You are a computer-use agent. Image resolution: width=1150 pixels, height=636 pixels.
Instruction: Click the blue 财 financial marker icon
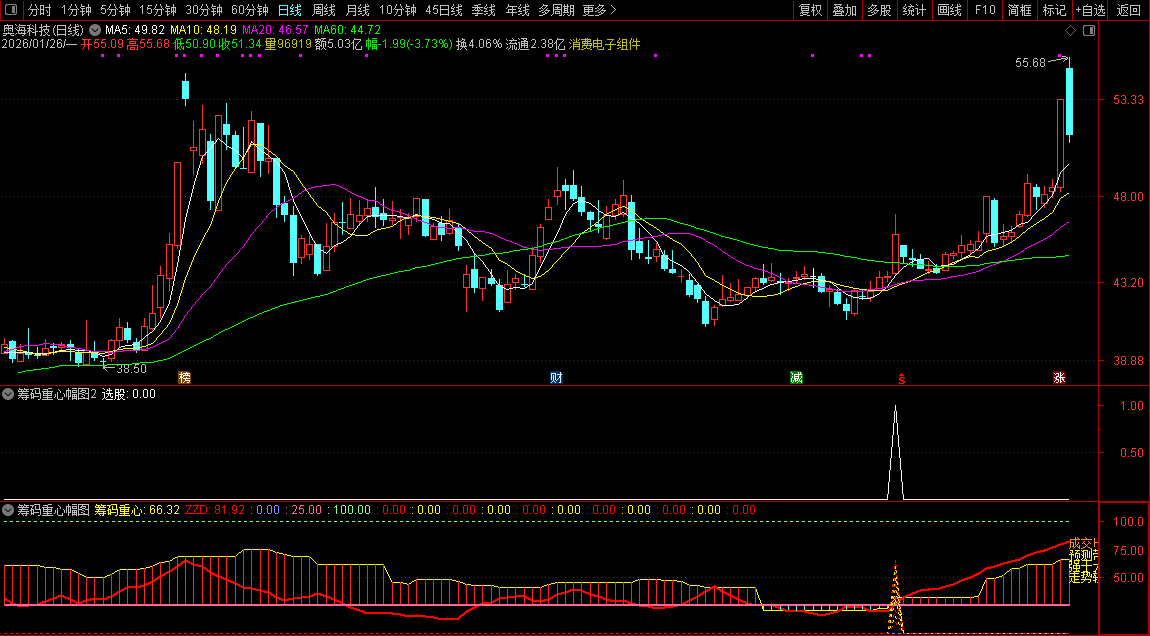click(556, 378)
